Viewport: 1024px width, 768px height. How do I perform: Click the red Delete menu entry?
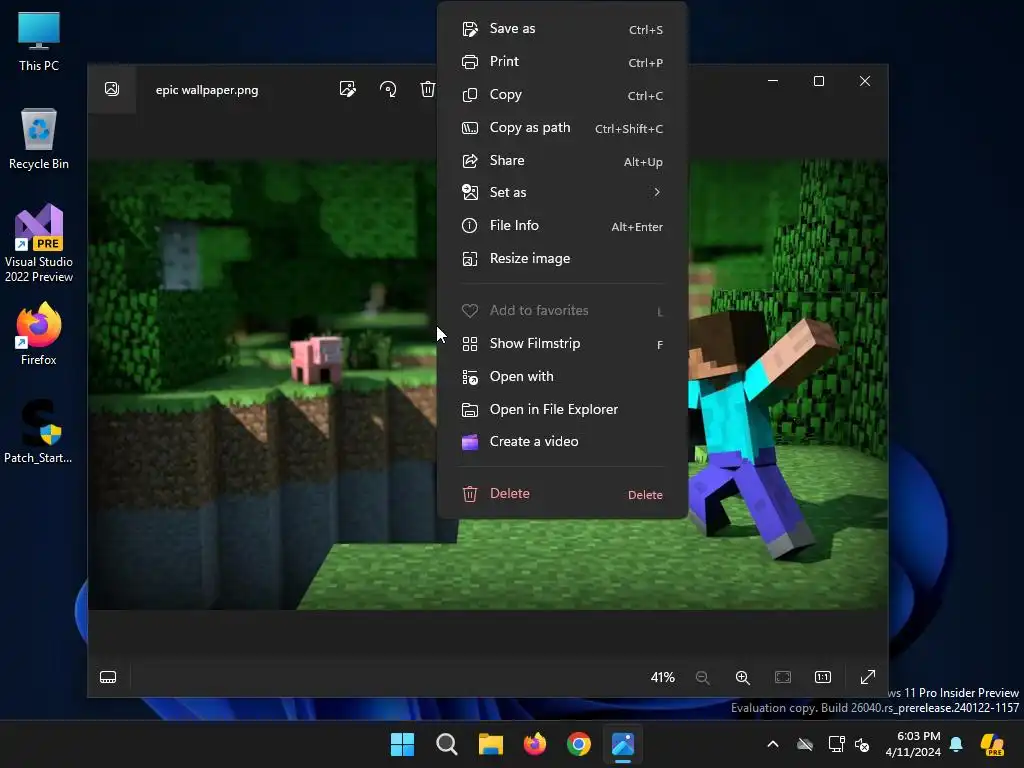pos(562,494)
